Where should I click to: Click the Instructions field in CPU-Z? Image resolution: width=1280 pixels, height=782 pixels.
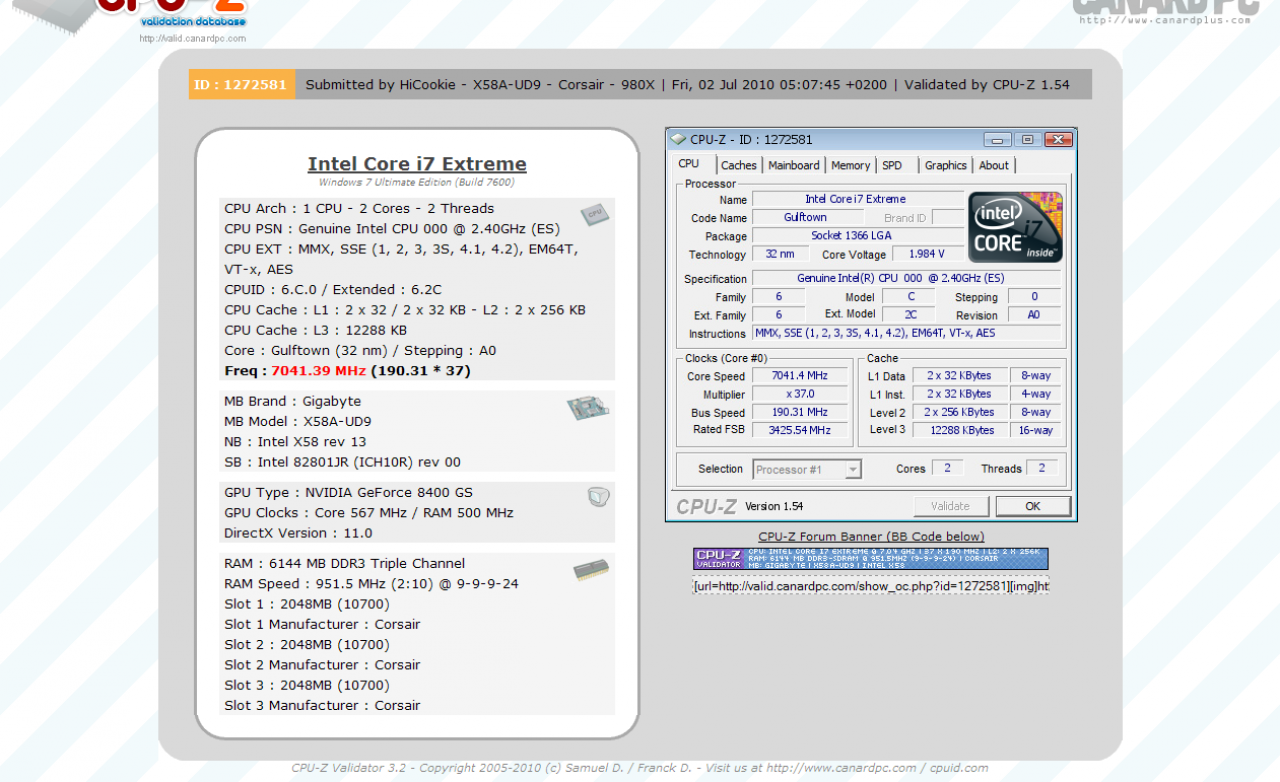[908, 333]
